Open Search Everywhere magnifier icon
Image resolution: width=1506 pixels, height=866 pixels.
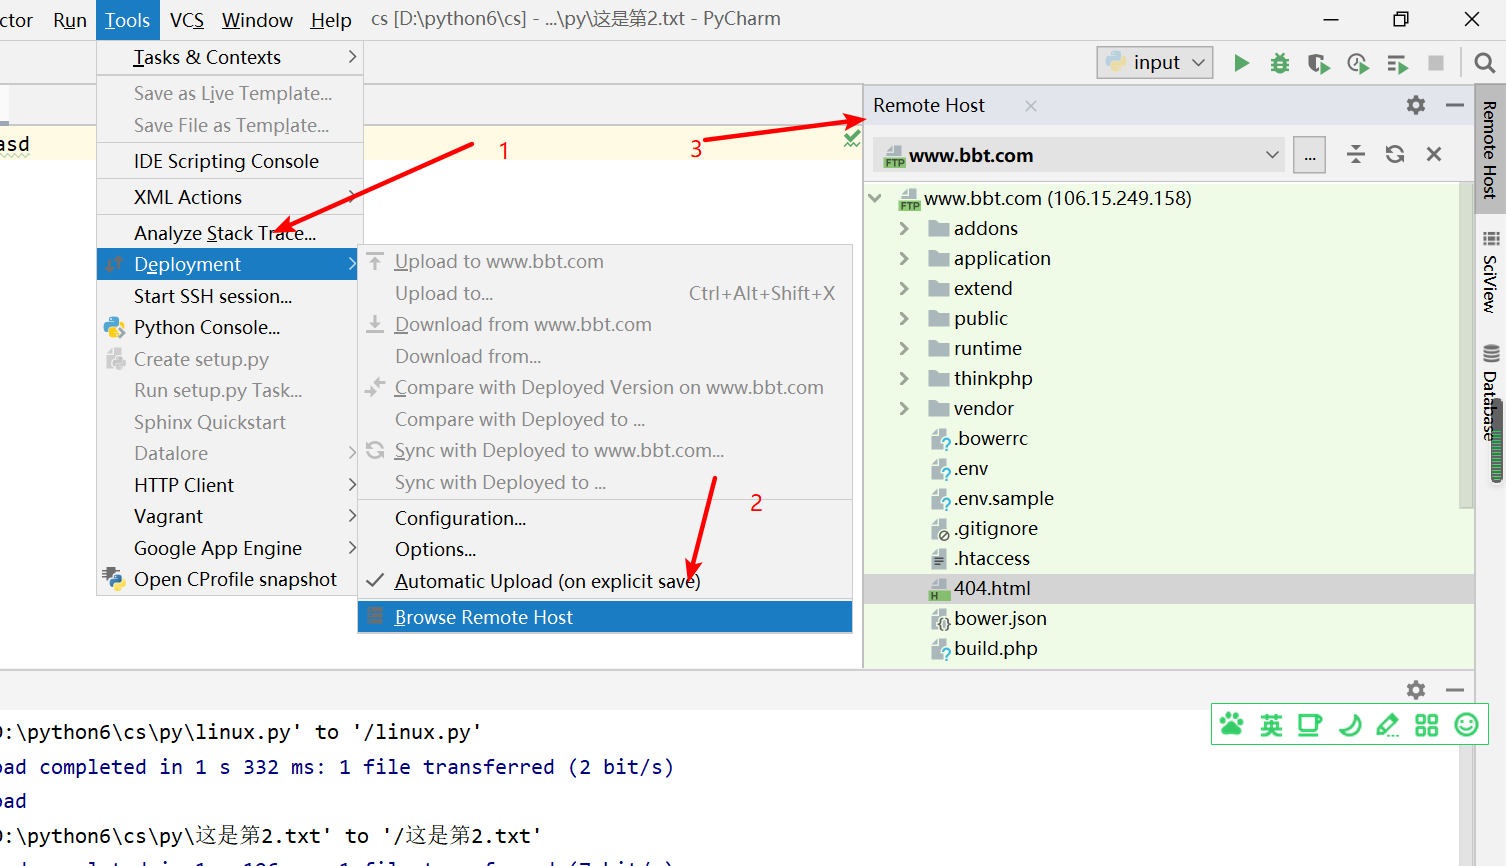pyautogui.click(x=1485, y=63)
